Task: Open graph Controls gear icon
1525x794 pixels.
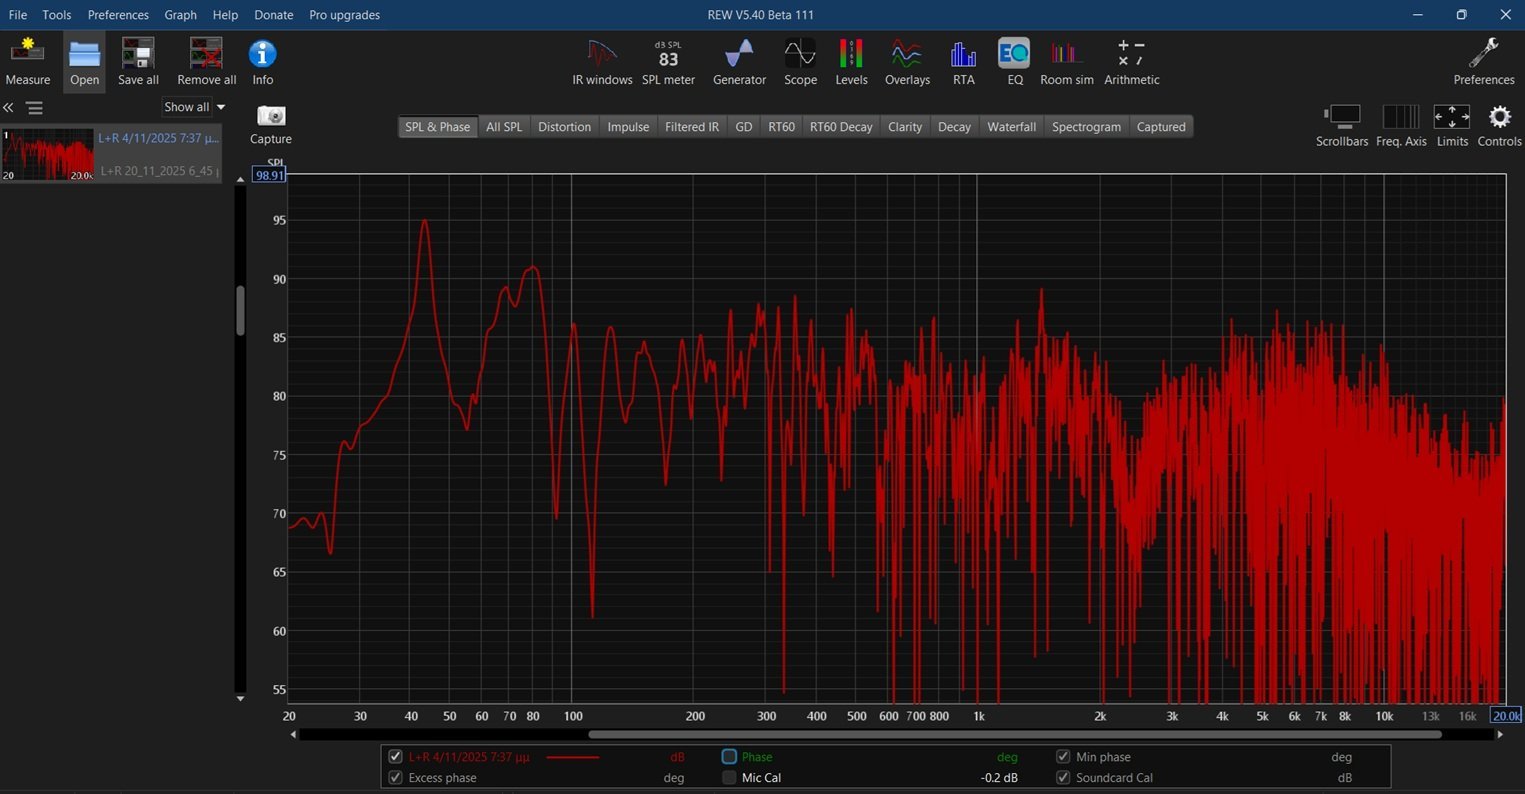Action: pyautogui.click(x=1499, y=118)
